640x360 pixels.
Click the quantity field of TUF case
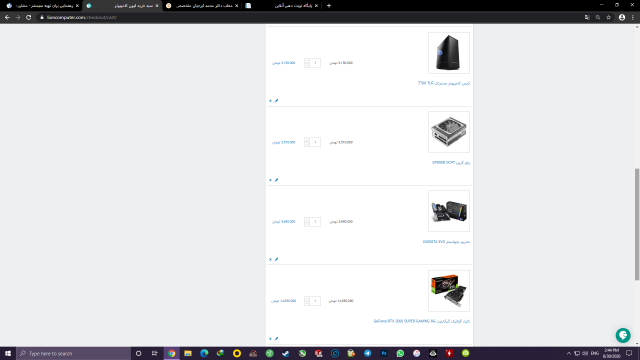[315, 63]
